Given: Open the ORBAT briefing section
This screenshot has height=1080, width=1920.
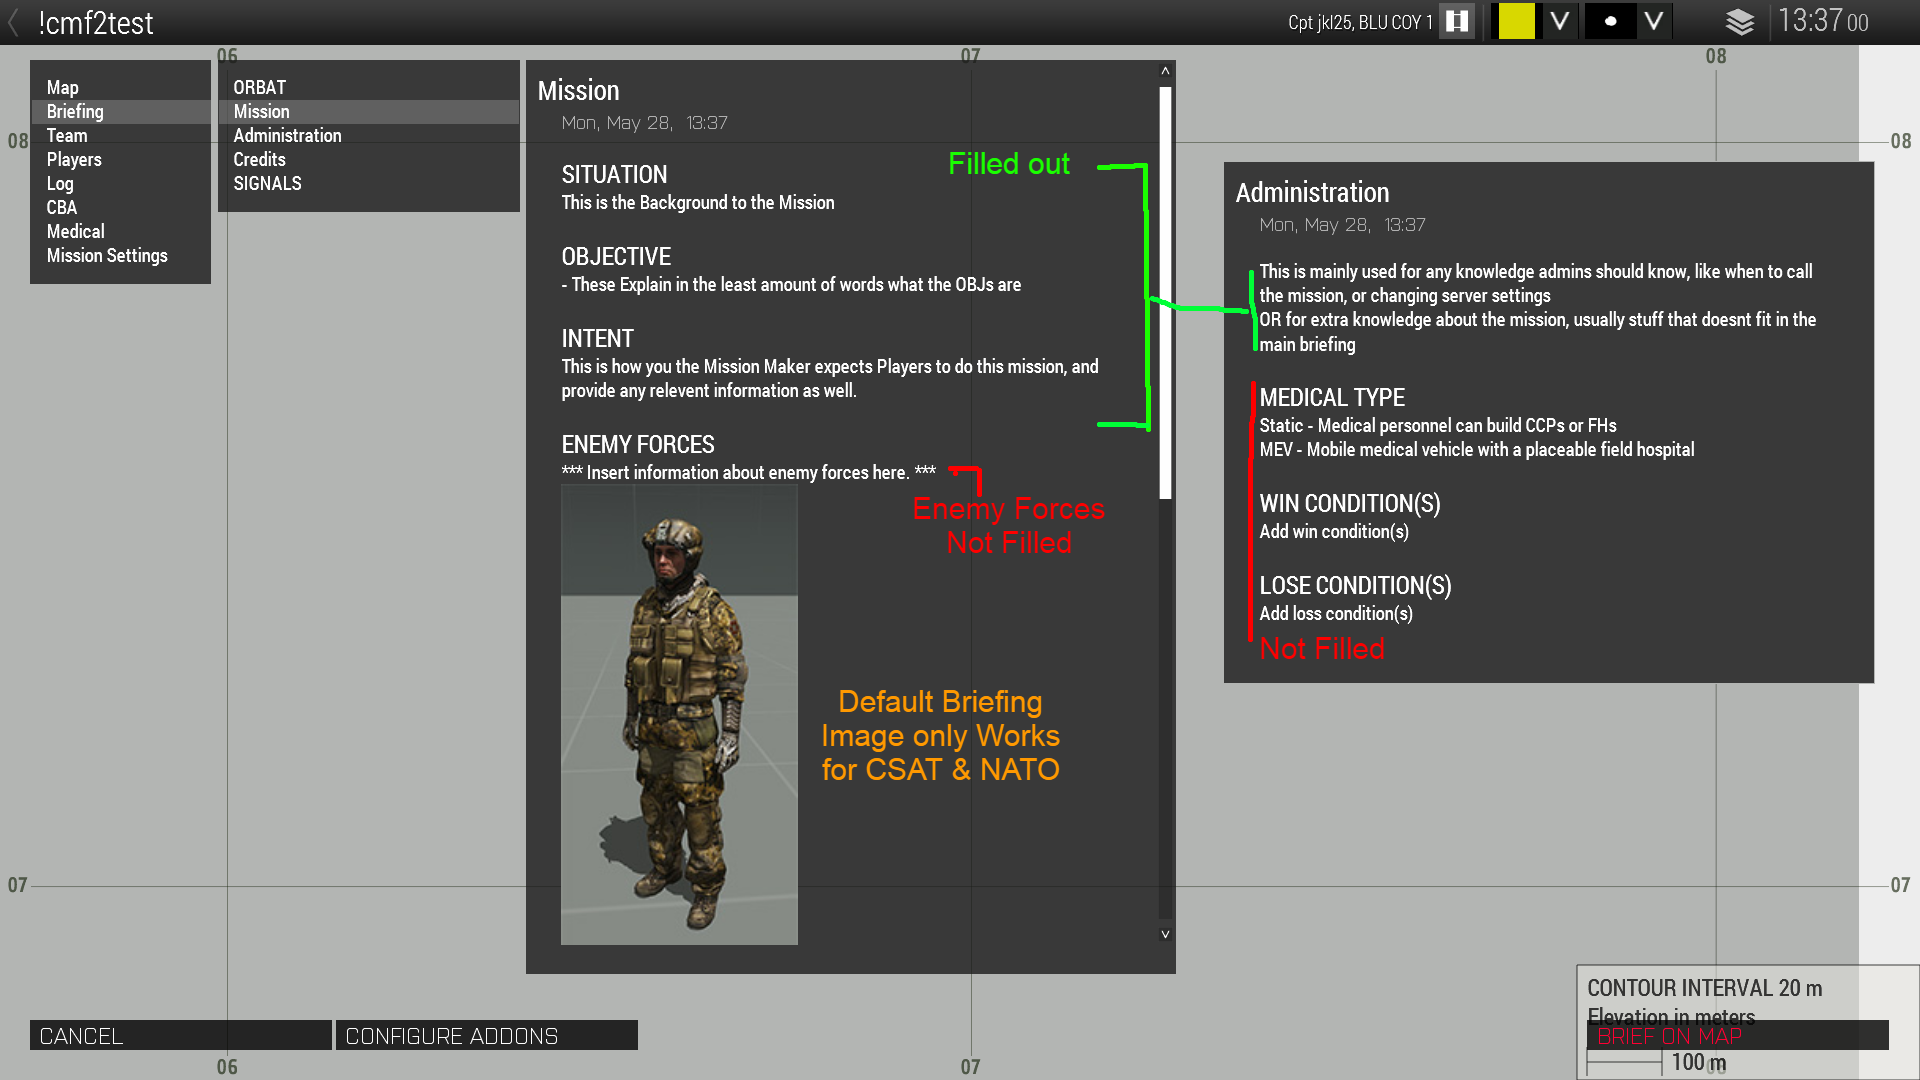Looking at the screenshot, I should coord(260,88).
